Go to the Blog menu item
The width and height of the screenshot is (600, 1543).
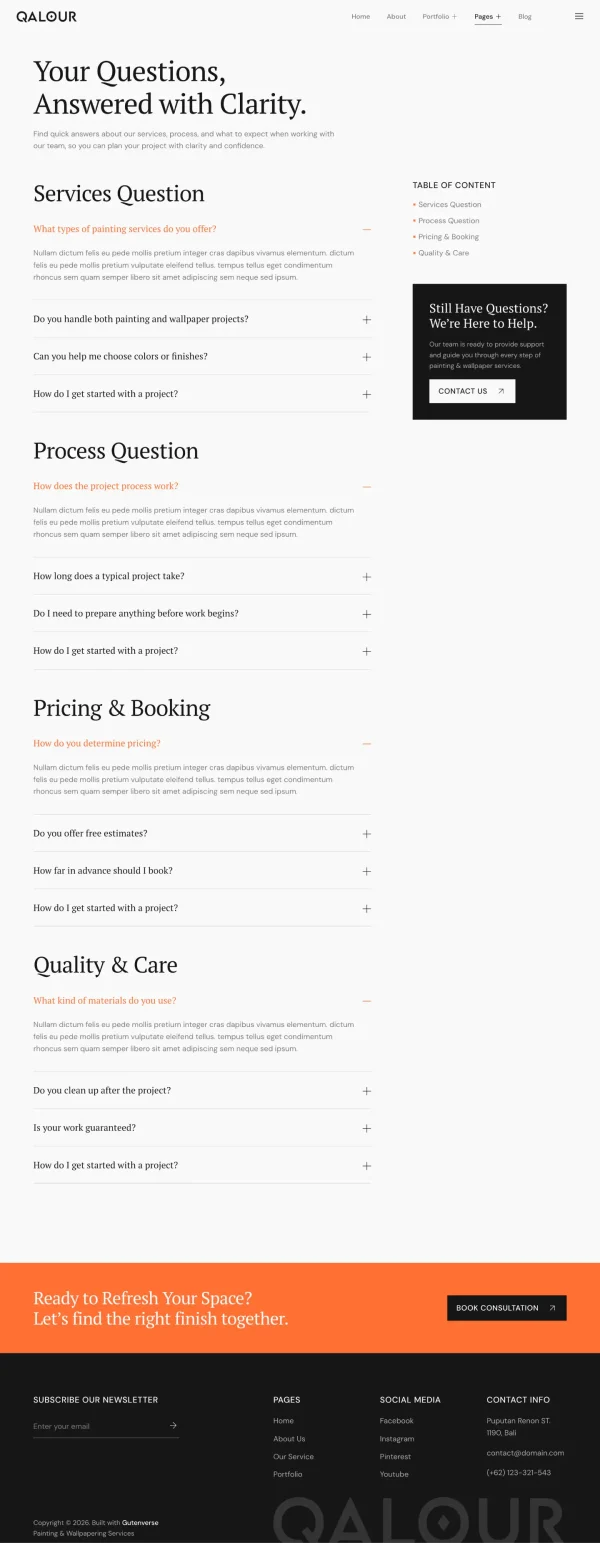pyautogui.click(x=525, y=17)
